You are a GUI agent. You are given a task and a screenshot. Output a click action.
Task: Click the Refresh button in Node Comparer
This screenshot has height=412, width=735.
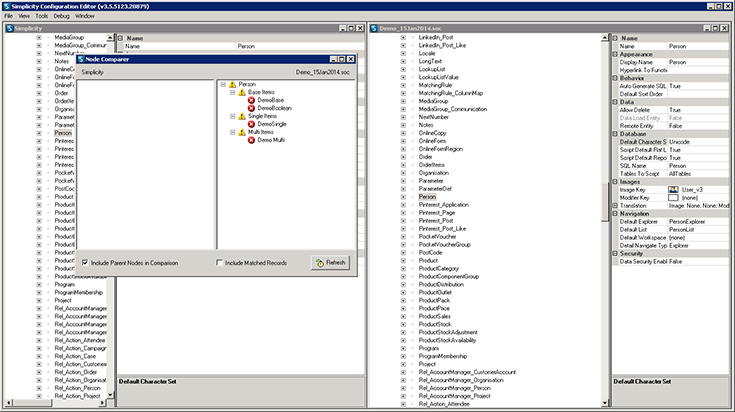pyautogui.click(x=330, y=262)
